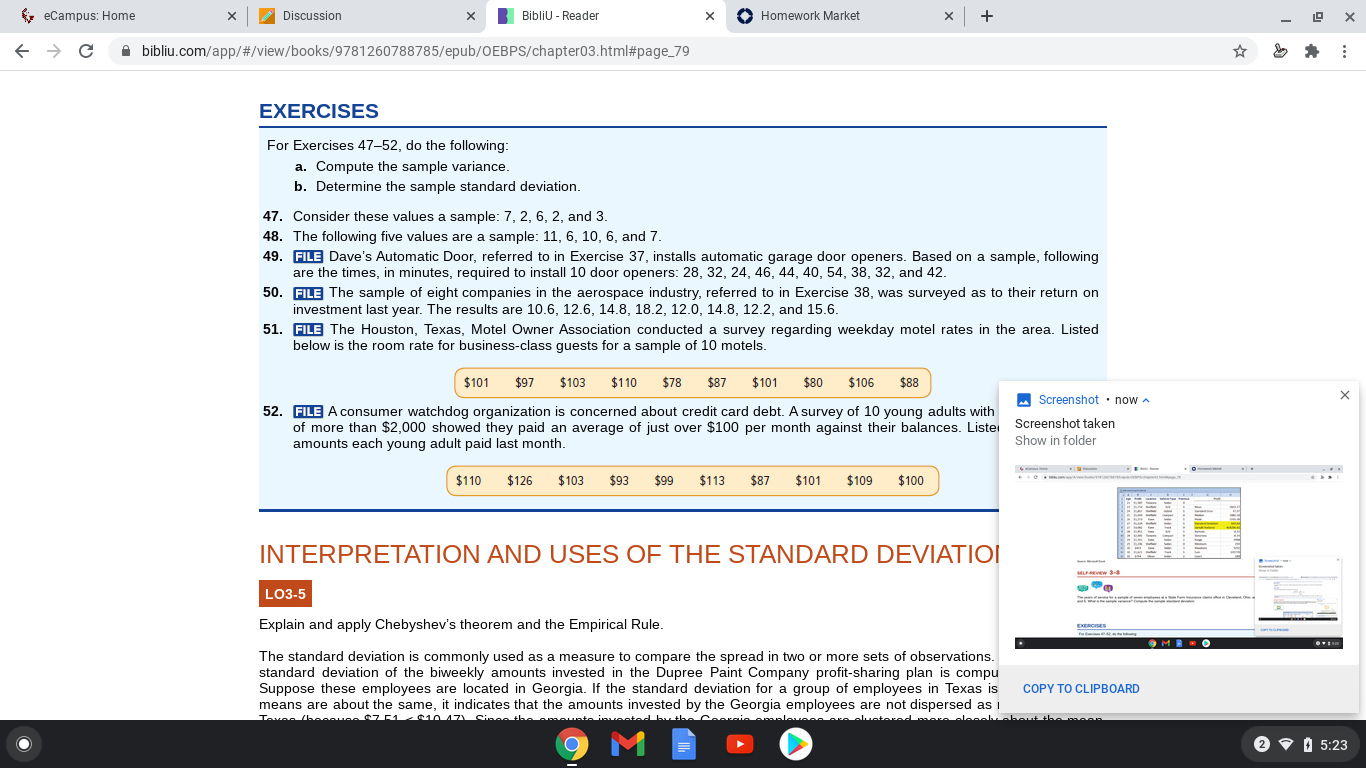Go back to the previous page
This screenshot has width=1366, height=768.
click(x=22, y=51)
